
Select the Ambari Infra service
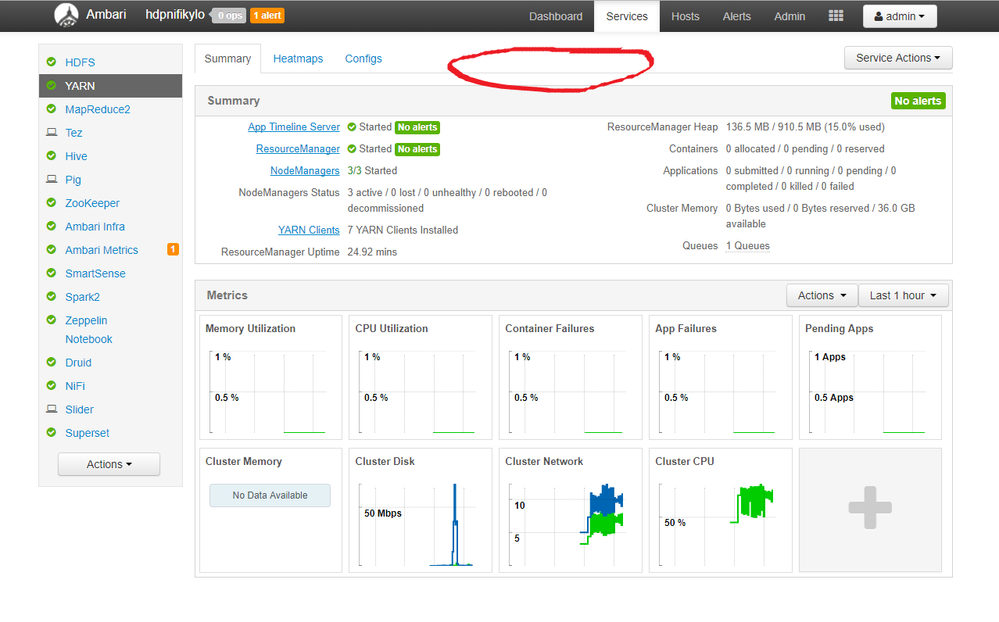click(95, 227)
